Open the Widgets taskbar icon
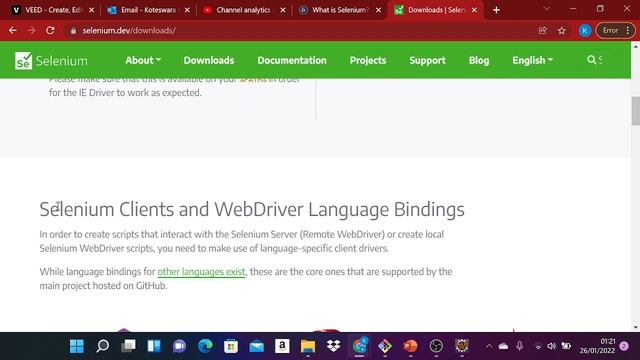 click(x=154, y=346)
